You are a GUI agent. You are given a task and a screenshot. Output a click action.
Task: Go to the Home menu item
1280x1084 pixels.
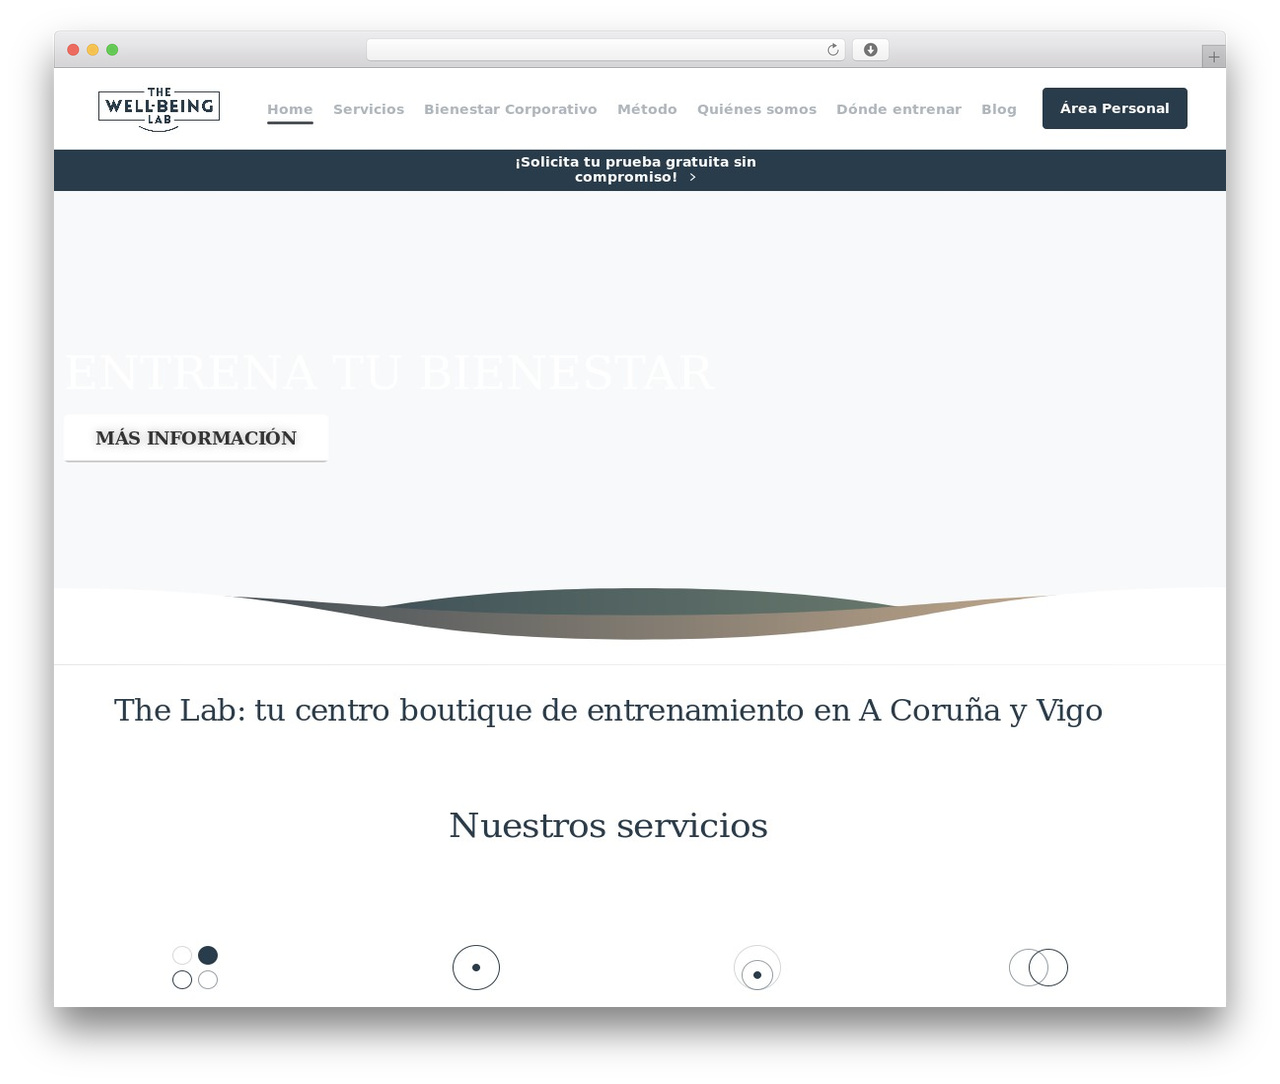tap(290, 109)
